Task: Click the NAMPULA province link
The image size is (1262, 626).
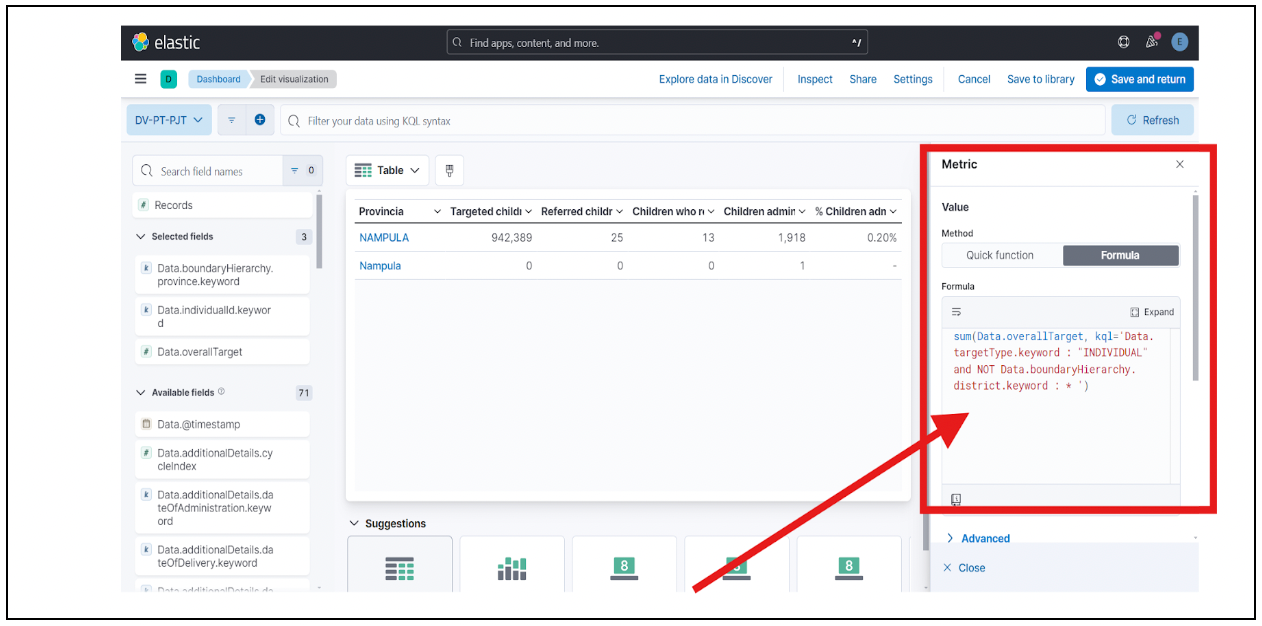Action: 384,238
